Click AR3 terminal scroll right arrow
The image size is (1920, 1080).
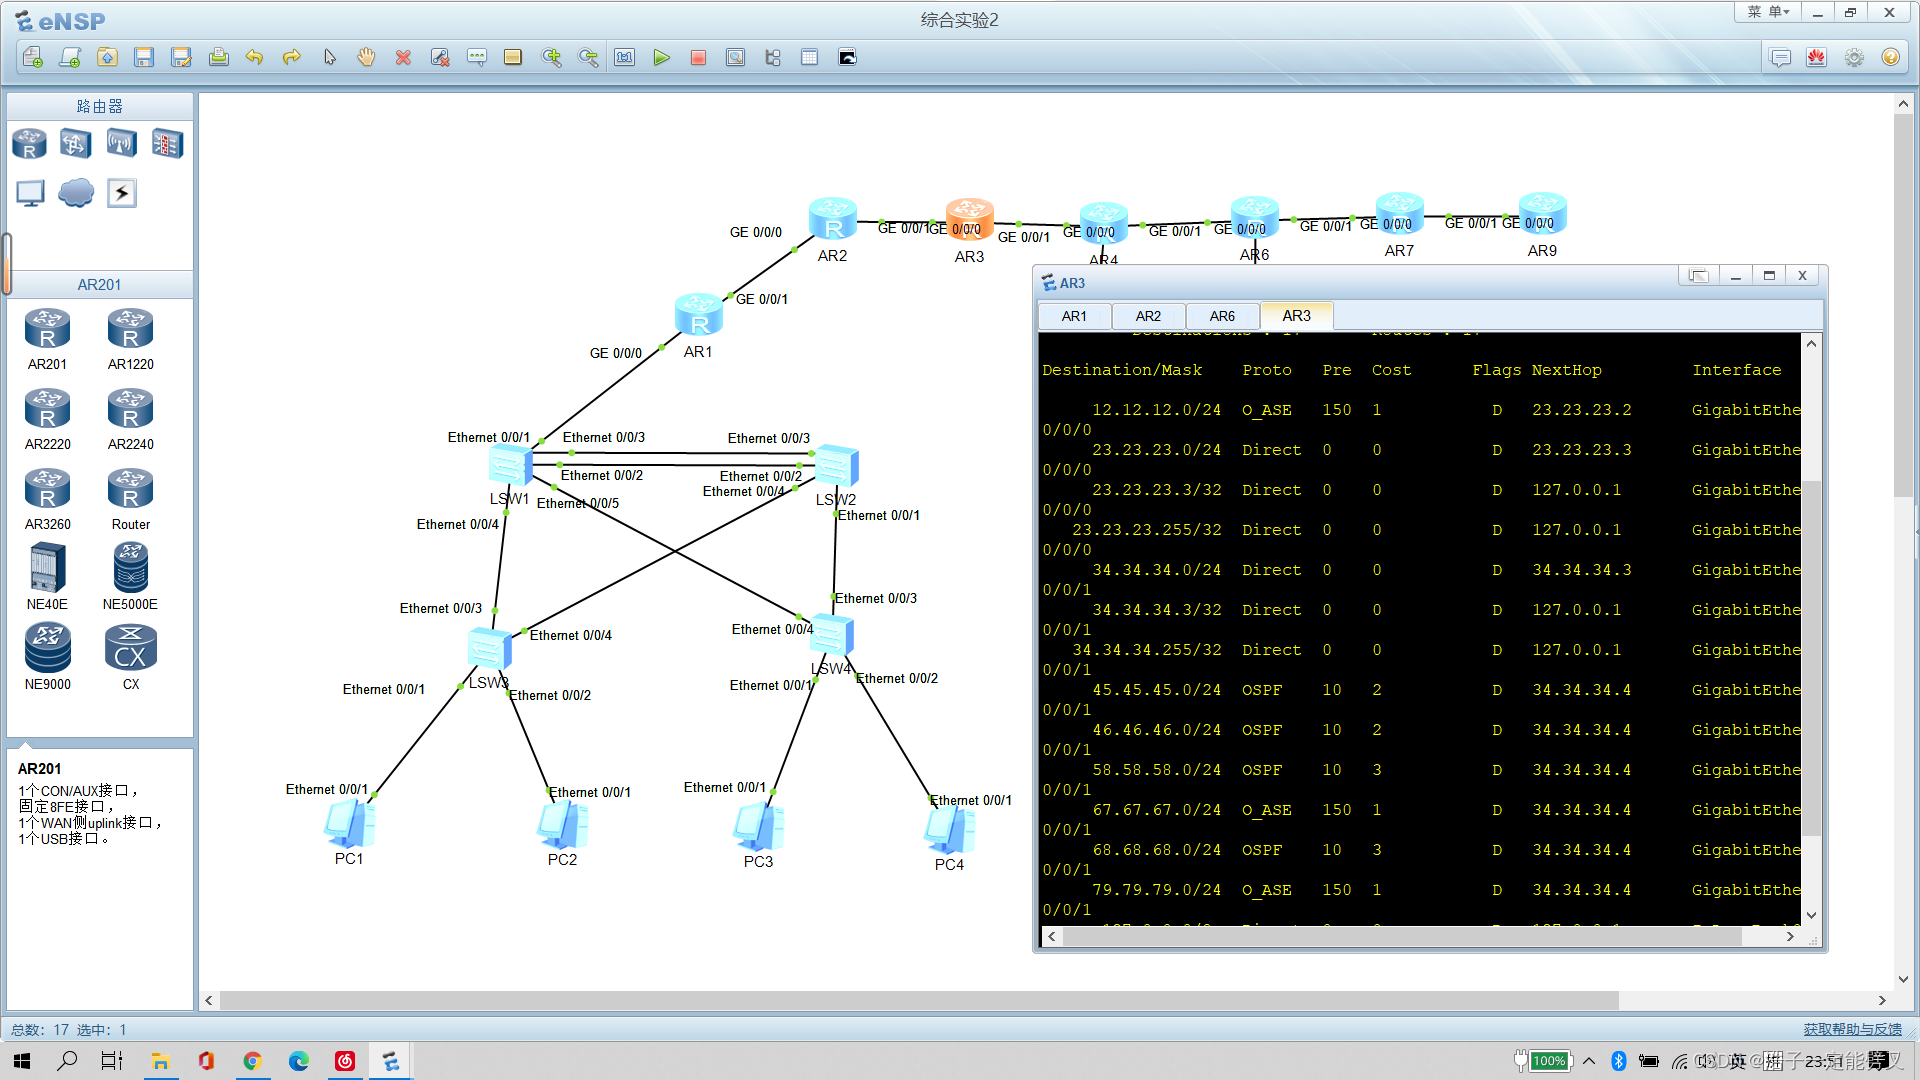coord(1790,936)
